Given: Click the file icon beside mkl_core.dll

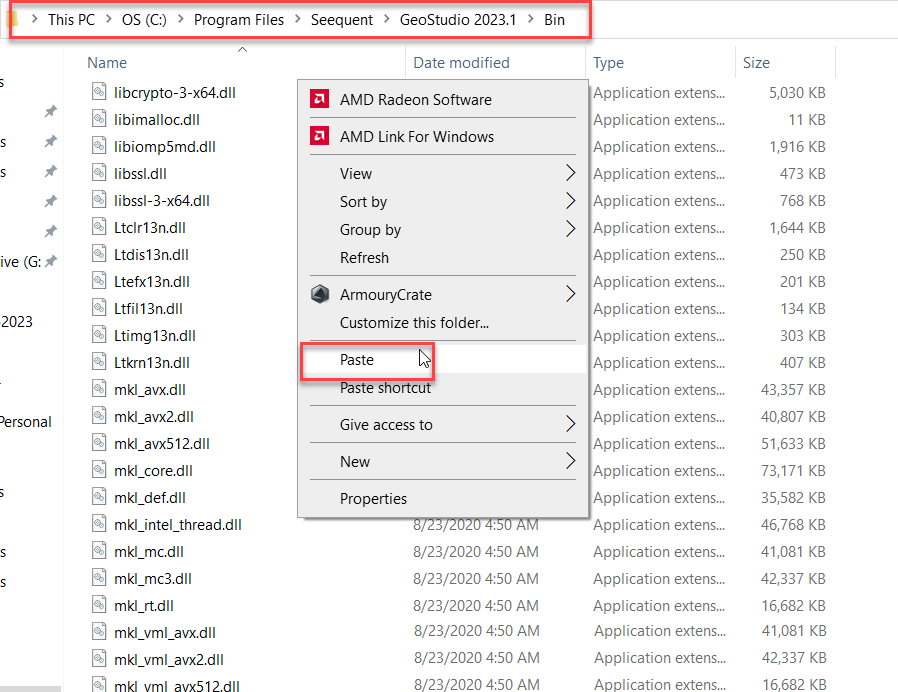Looking at the screenshot, I should pyautogui.click(x=97, y=470).
